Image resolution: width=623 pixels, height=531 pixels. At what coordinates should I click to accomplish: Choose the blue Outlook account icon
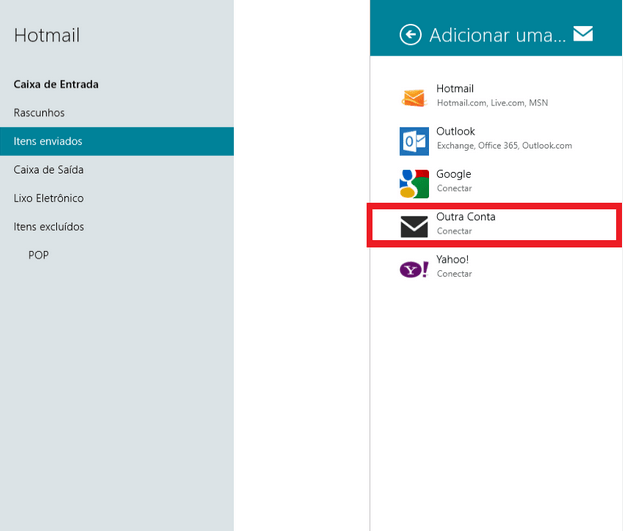pos(414,140)
